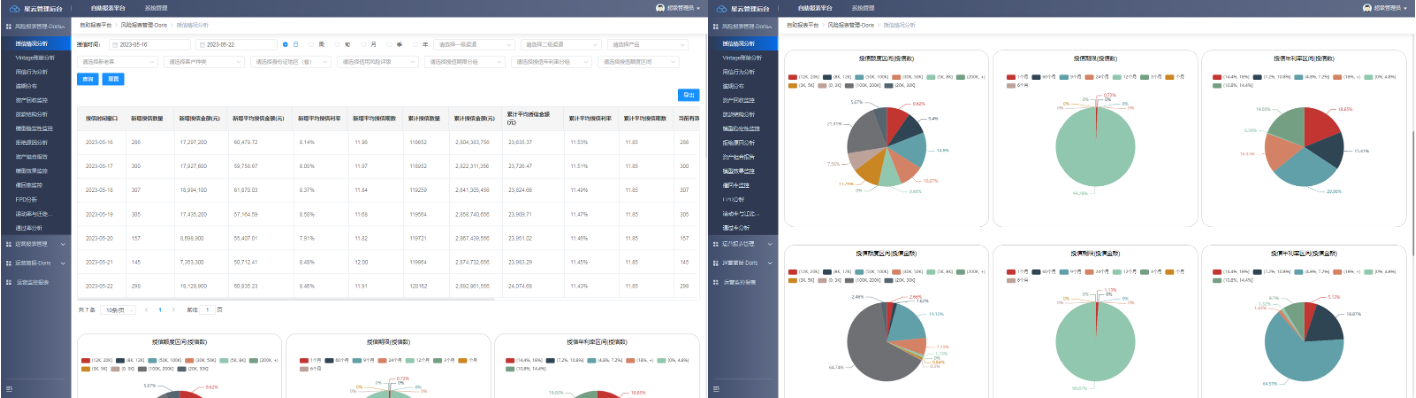Go to previous page with pagination left arrow

(146, 310)
